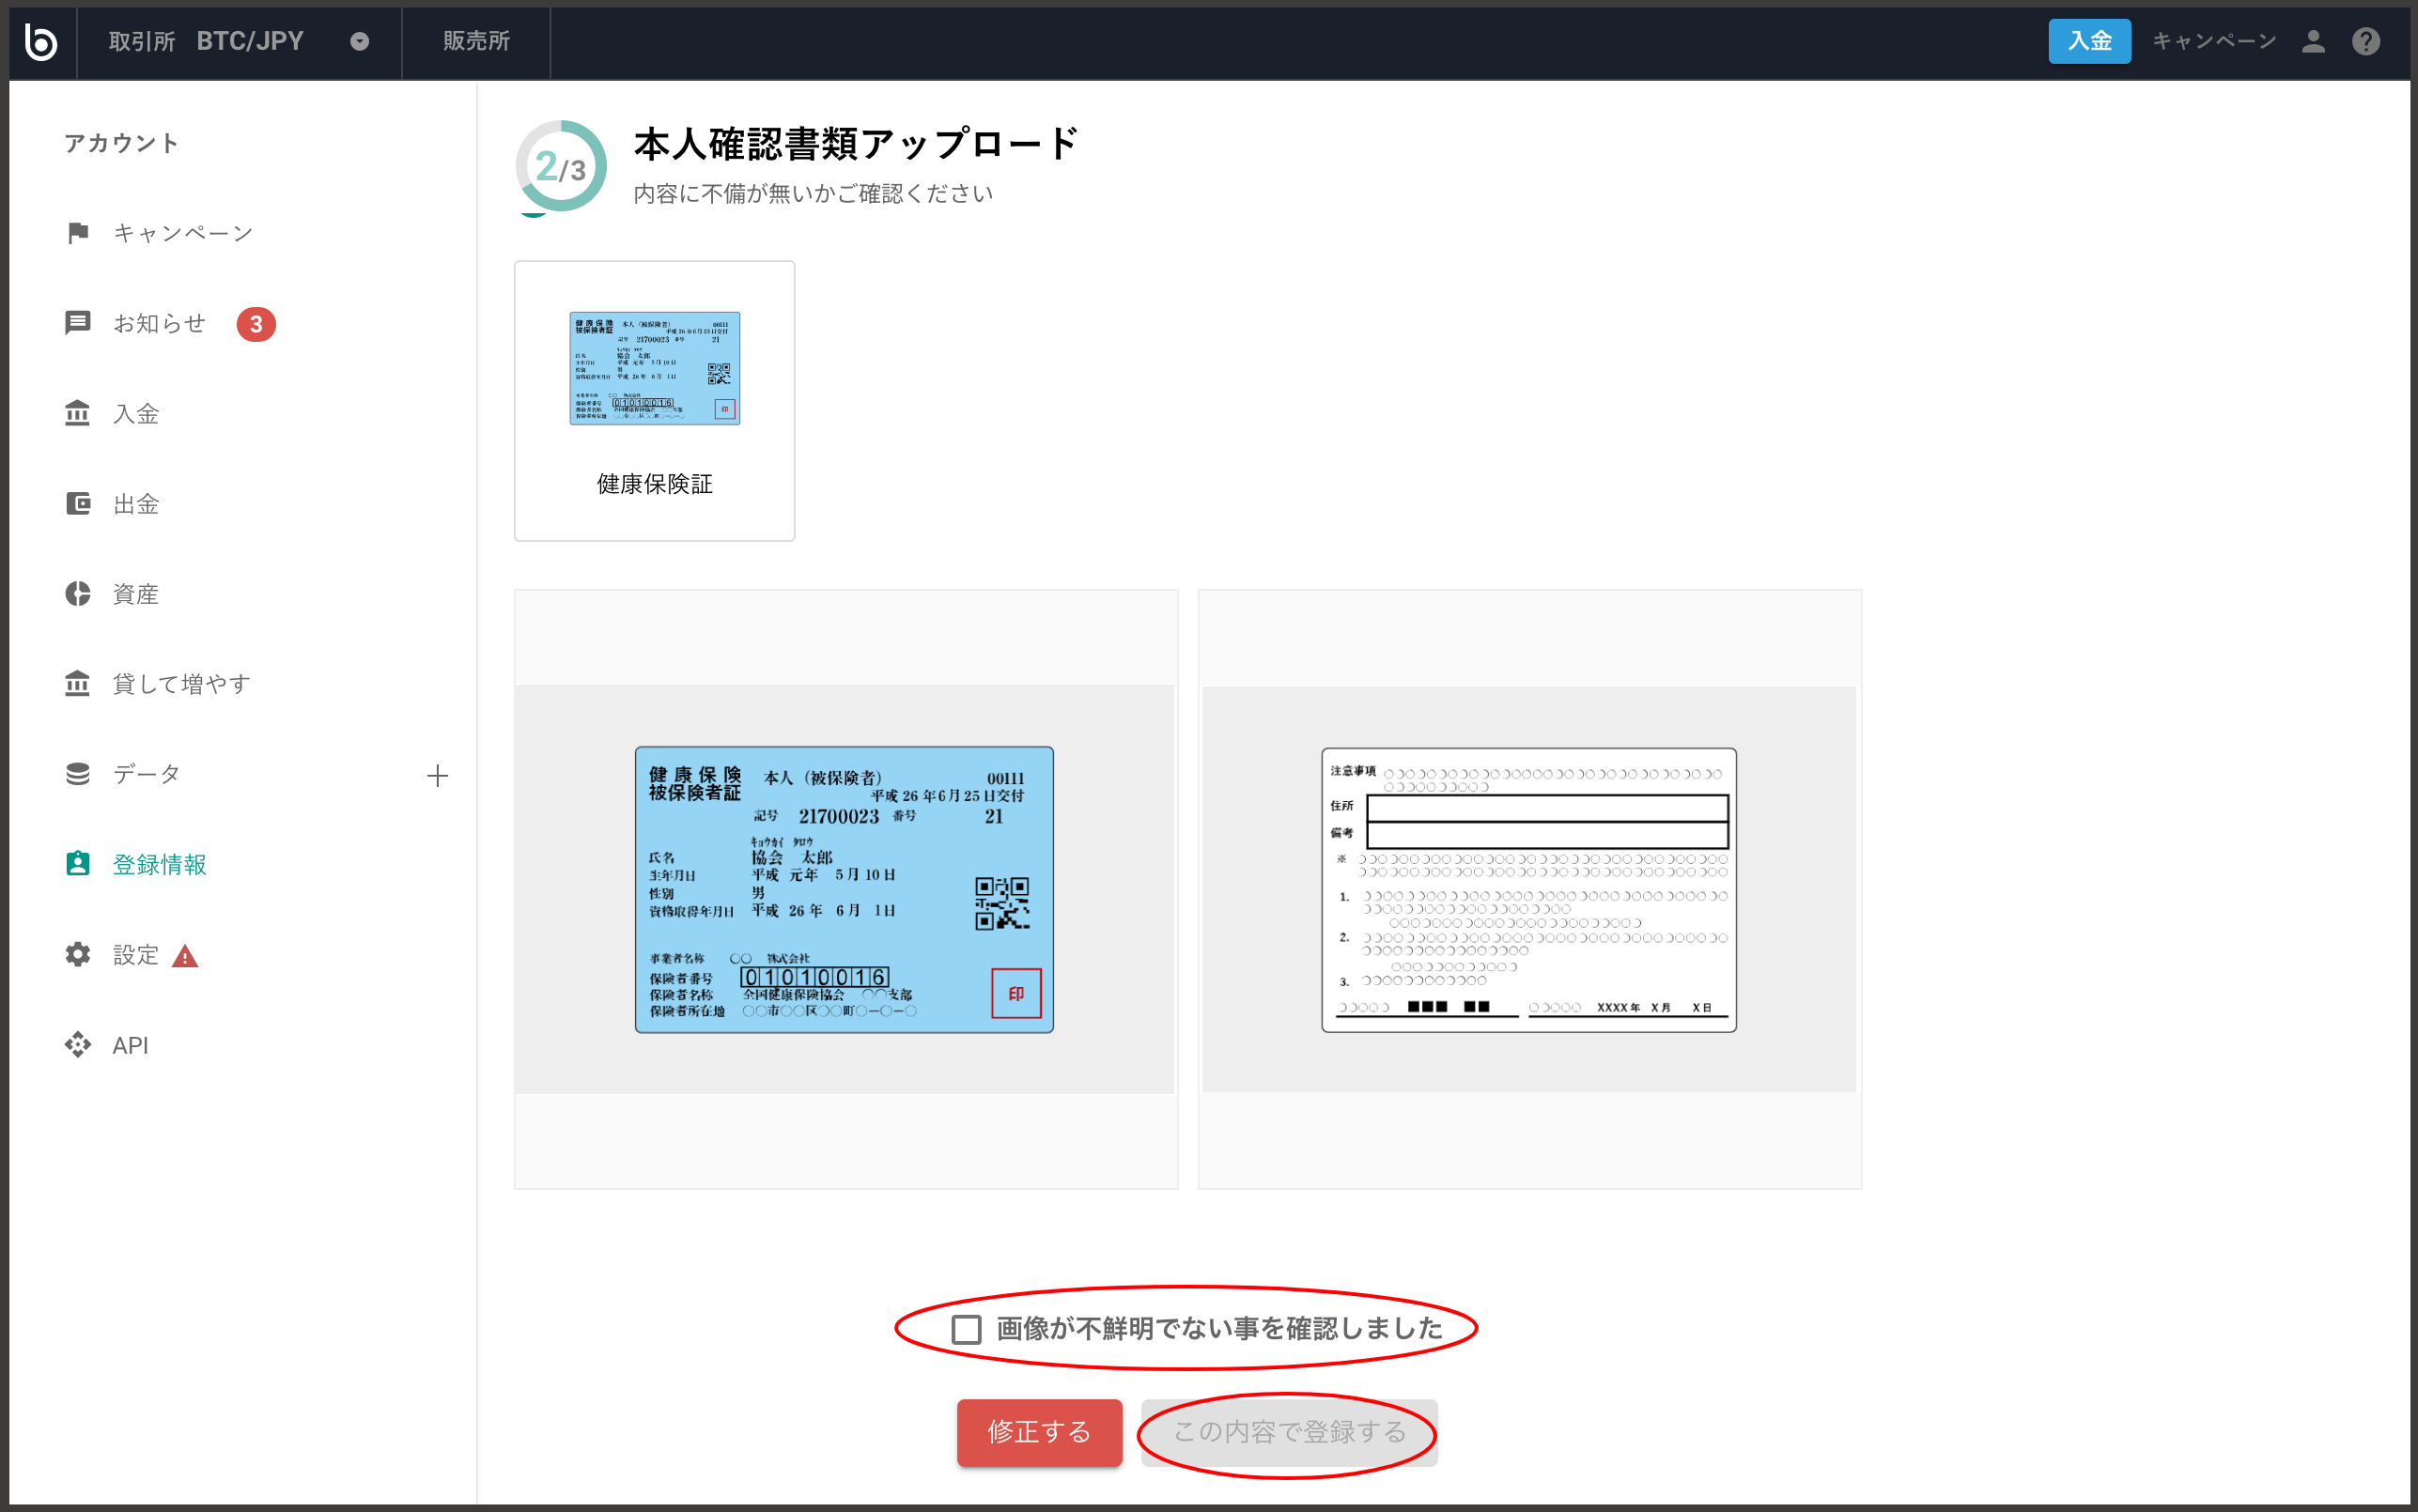Check 画像が不鮮明でない事を確認しました checkbox
The width and height of the screenshot is (2418, 1512).
[x=966, y=1329]
